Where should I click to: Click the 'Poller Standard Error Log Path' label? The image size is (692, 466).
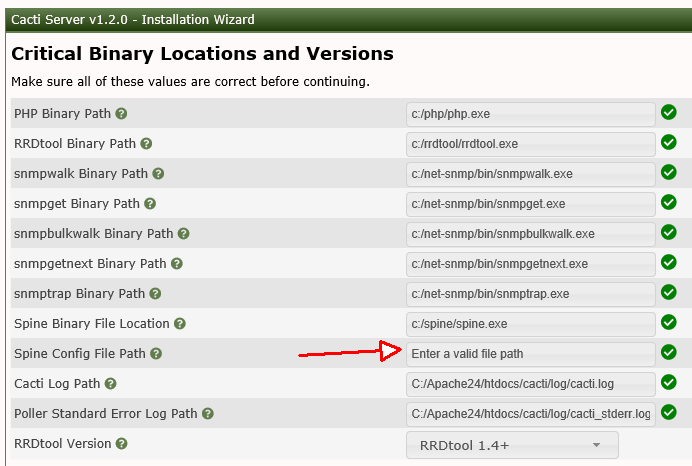click(x=106, y=413)
